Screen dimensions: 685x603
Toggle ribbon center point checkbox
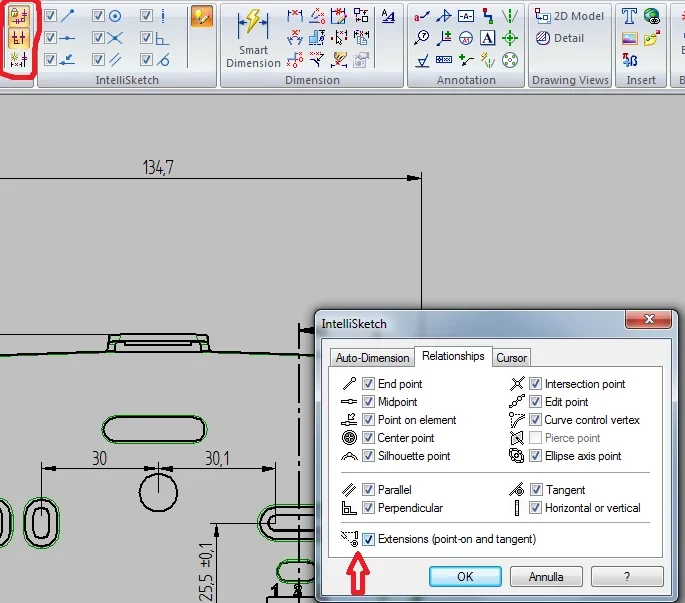98,16
